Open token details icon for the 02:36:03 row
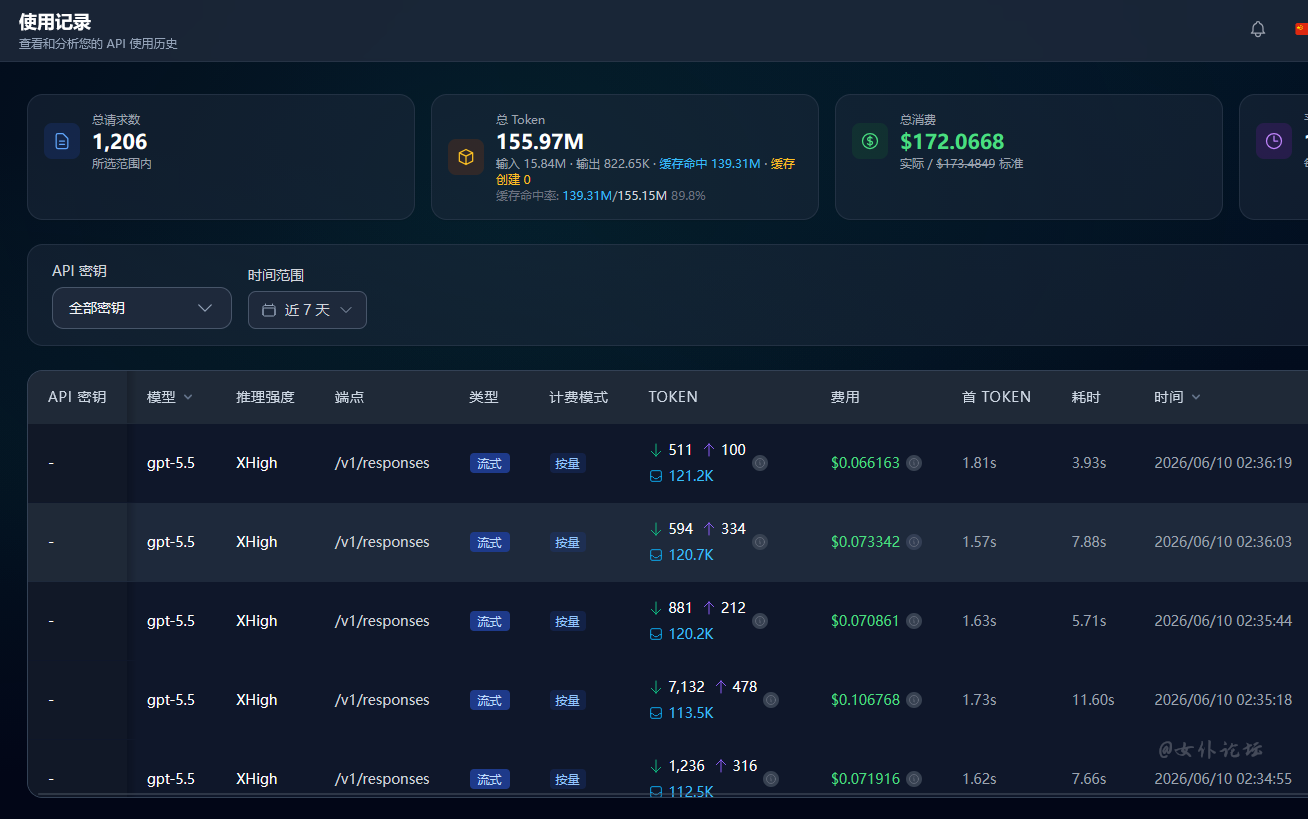This screenshot has height=819, width=1308. (x=760, y=542)
